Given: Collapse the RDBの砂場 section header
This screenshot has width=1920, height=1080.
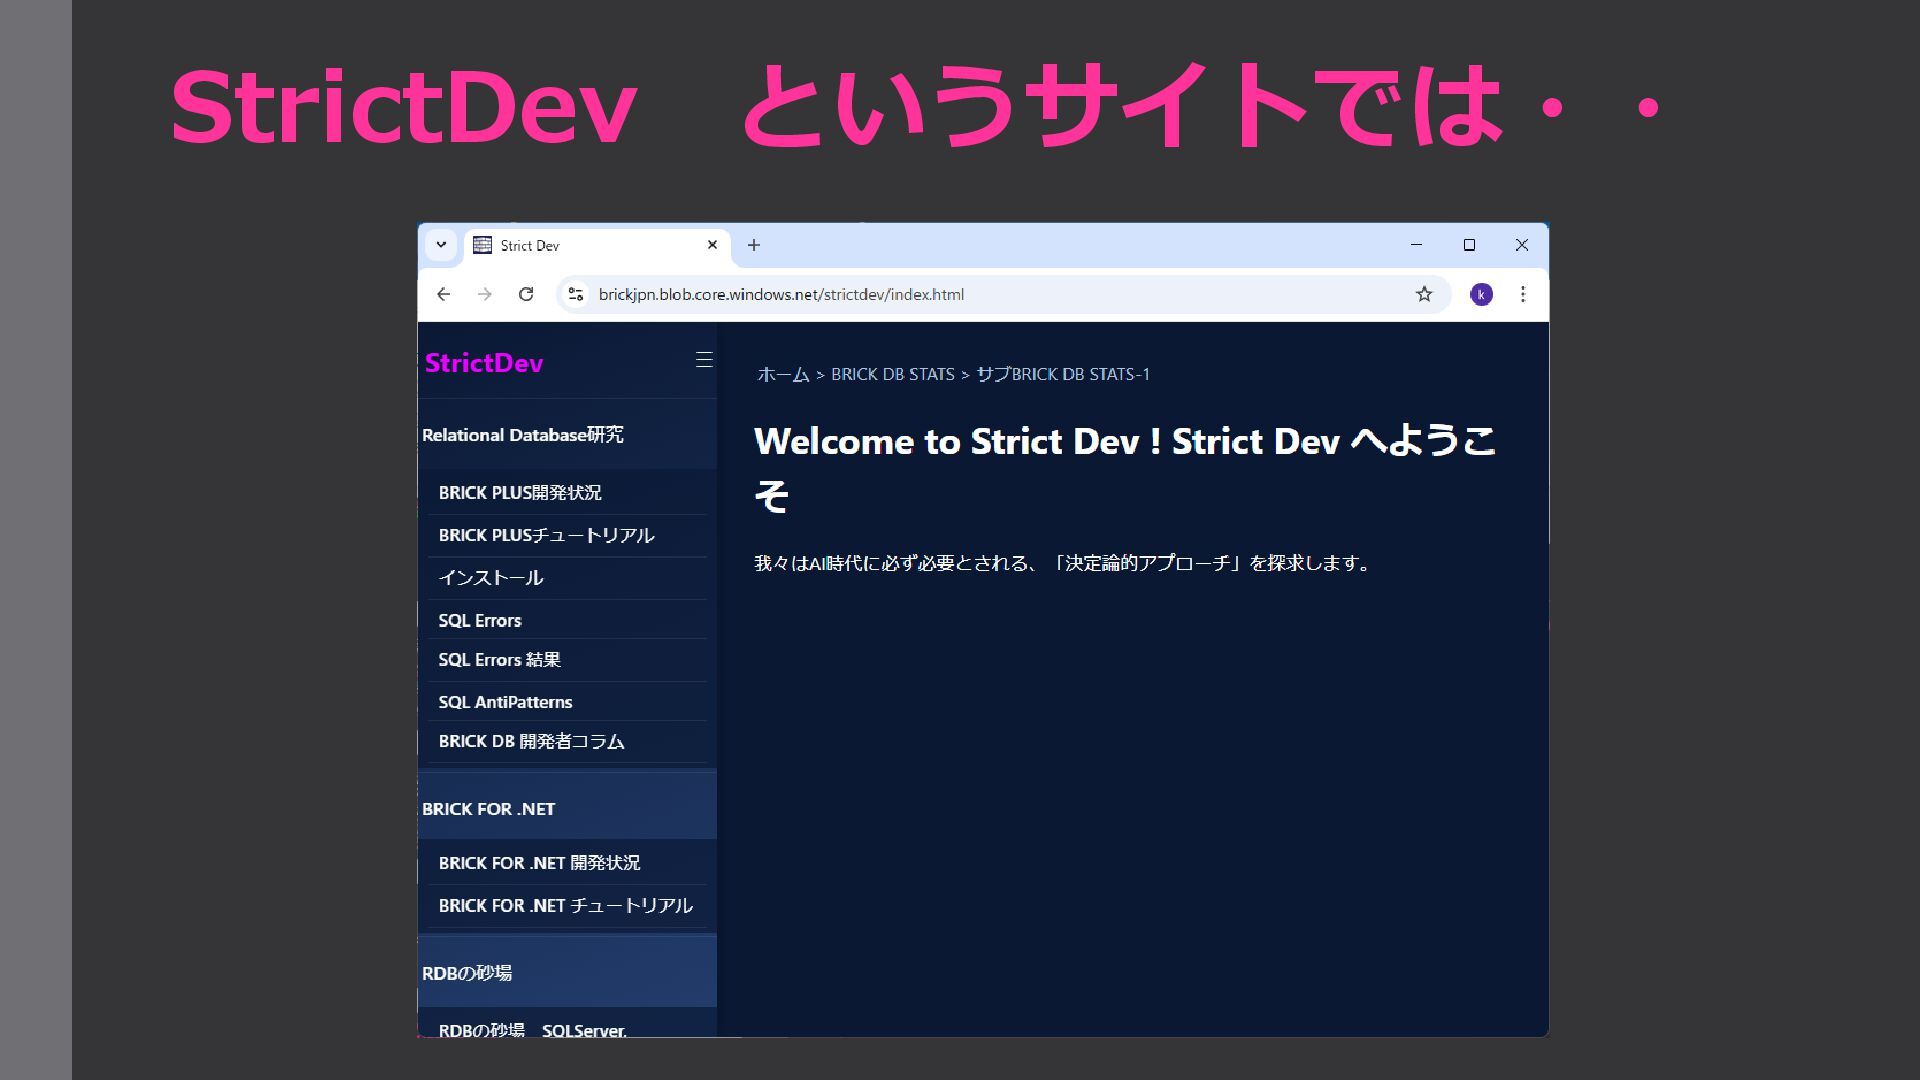Looking at the screenshot, I should pos(467,973).
